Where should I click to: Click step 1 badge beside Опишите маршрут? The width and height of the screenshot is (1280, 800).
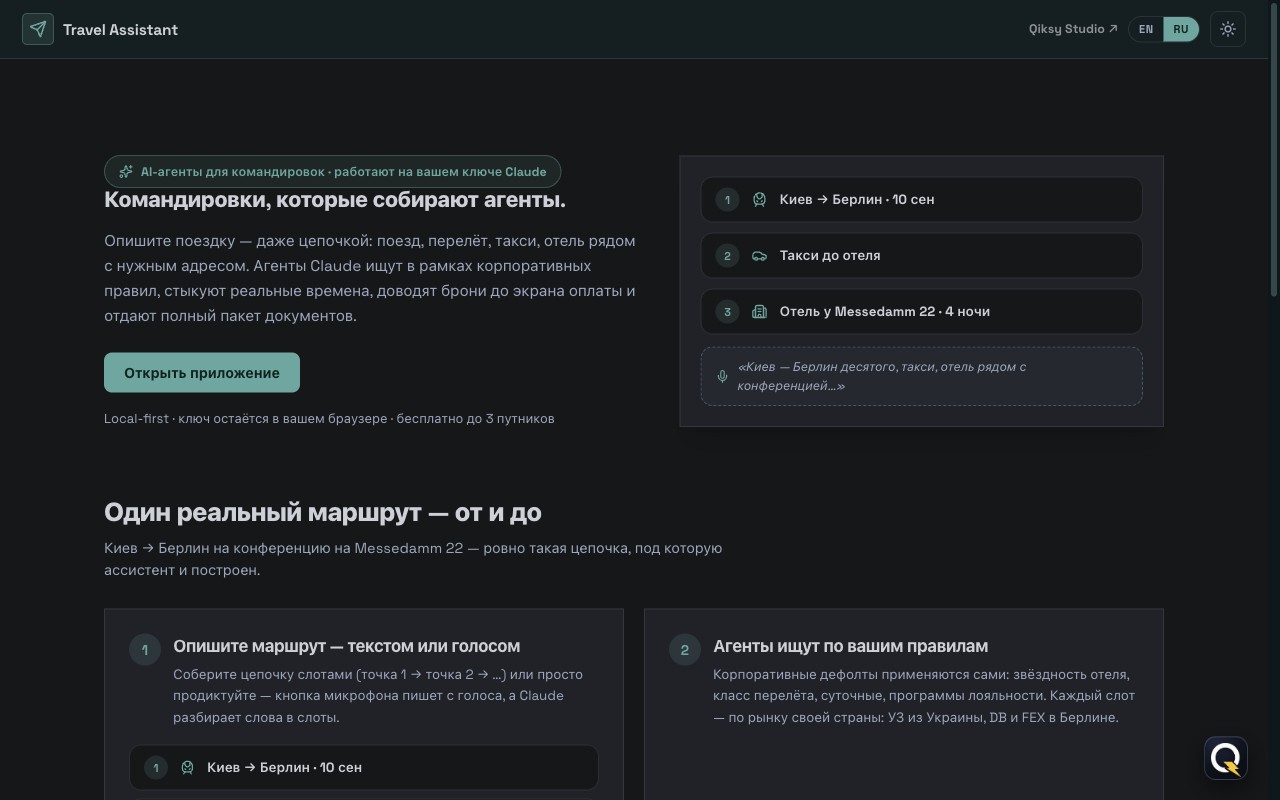click(x=145, y=649)
